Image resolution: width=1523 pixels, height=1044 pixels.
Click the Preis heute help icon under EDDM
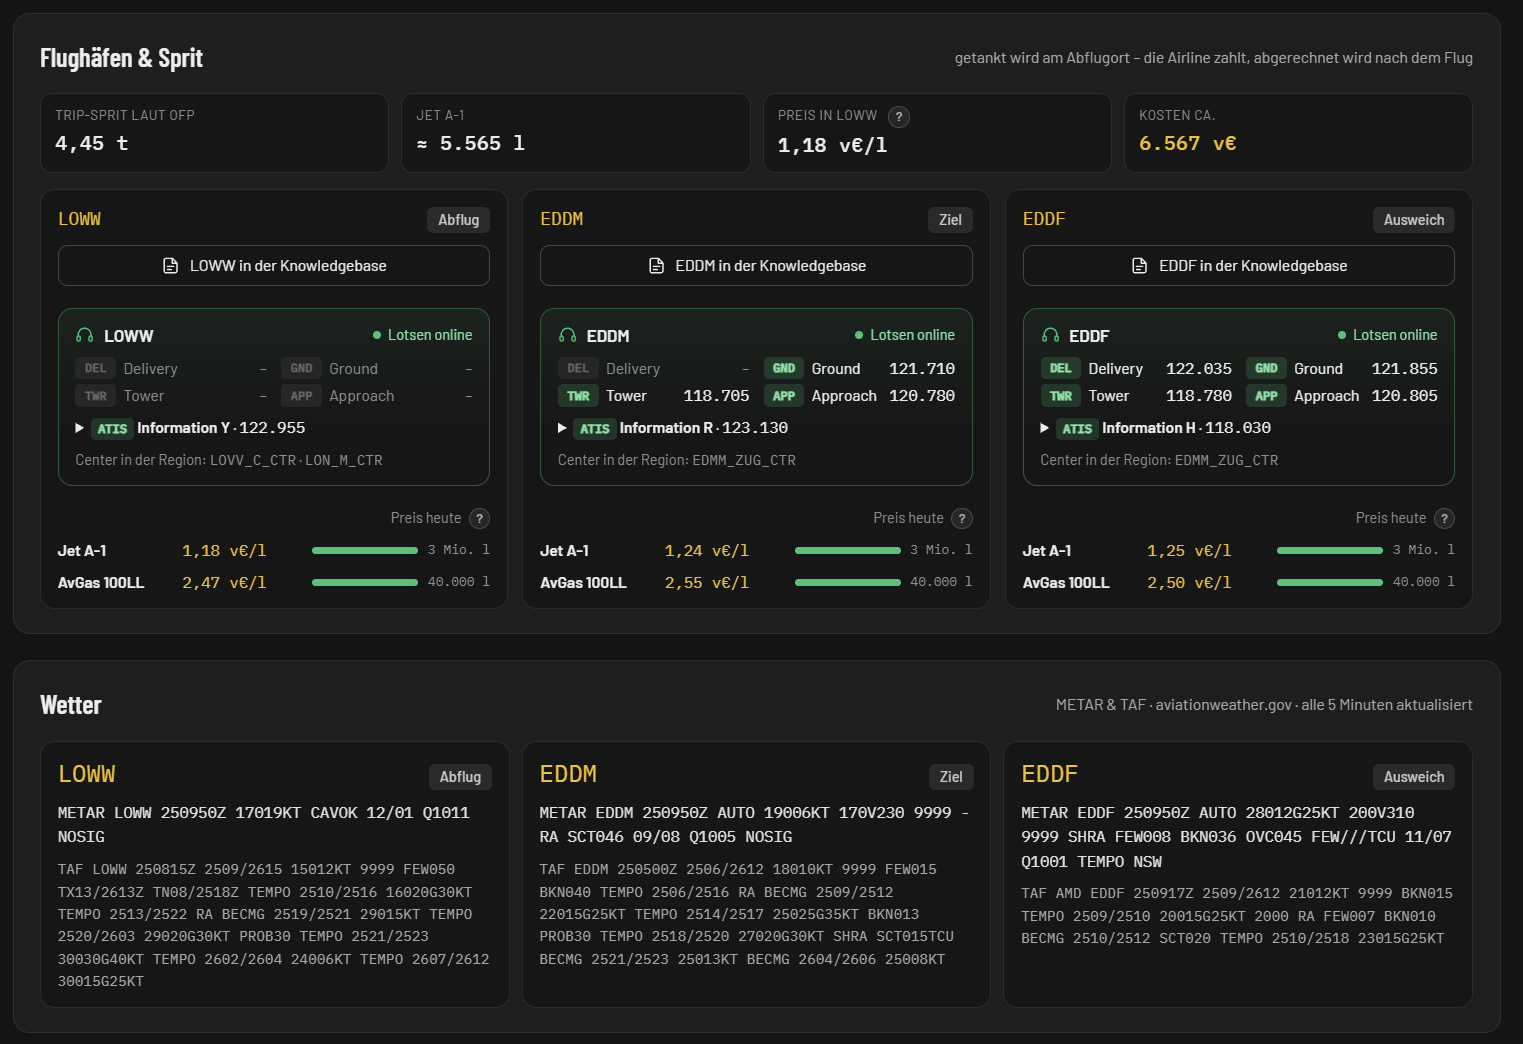point(962,518)
